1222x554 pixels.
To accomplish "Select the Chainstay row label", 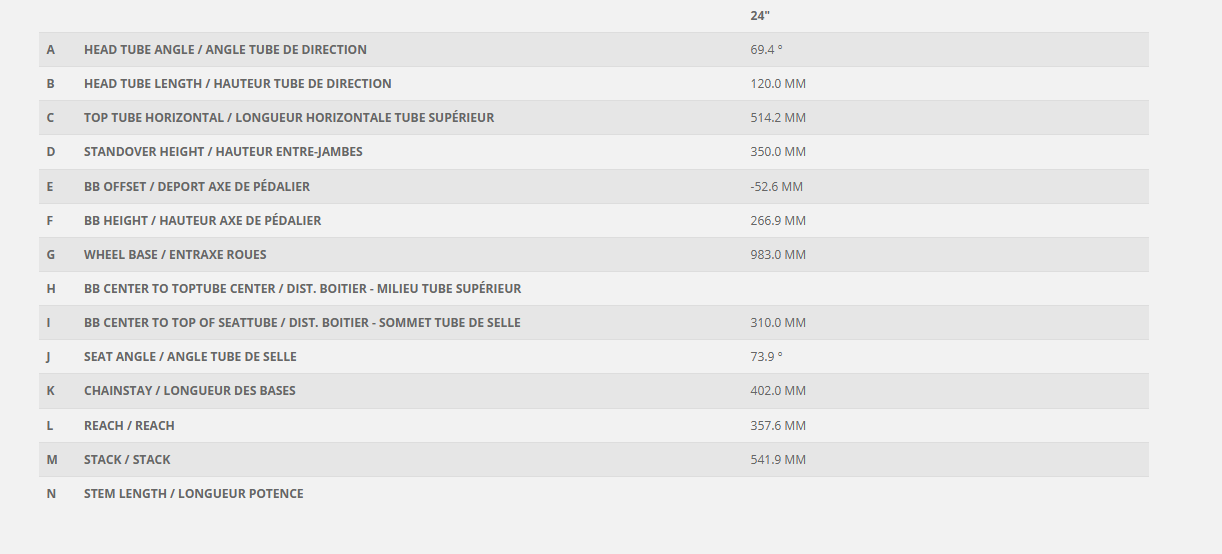I will tap(189, 391).
